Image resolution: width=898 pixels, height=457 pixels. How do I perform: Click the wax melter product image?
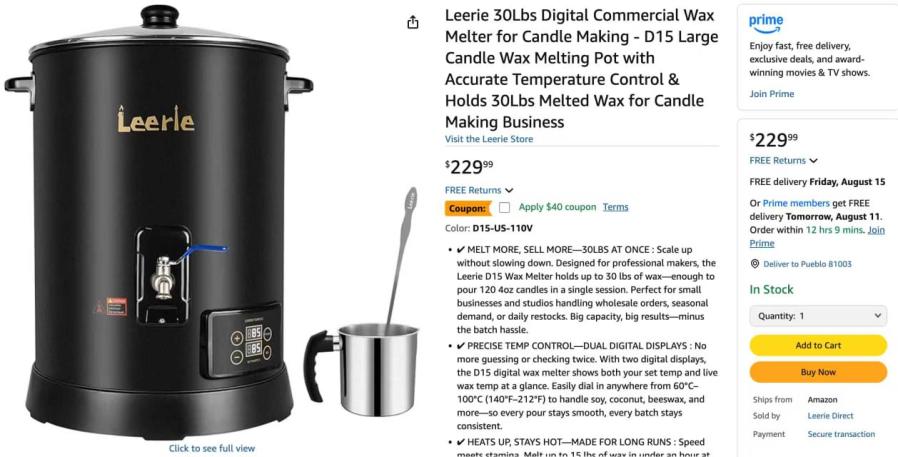tap(159, 223)
